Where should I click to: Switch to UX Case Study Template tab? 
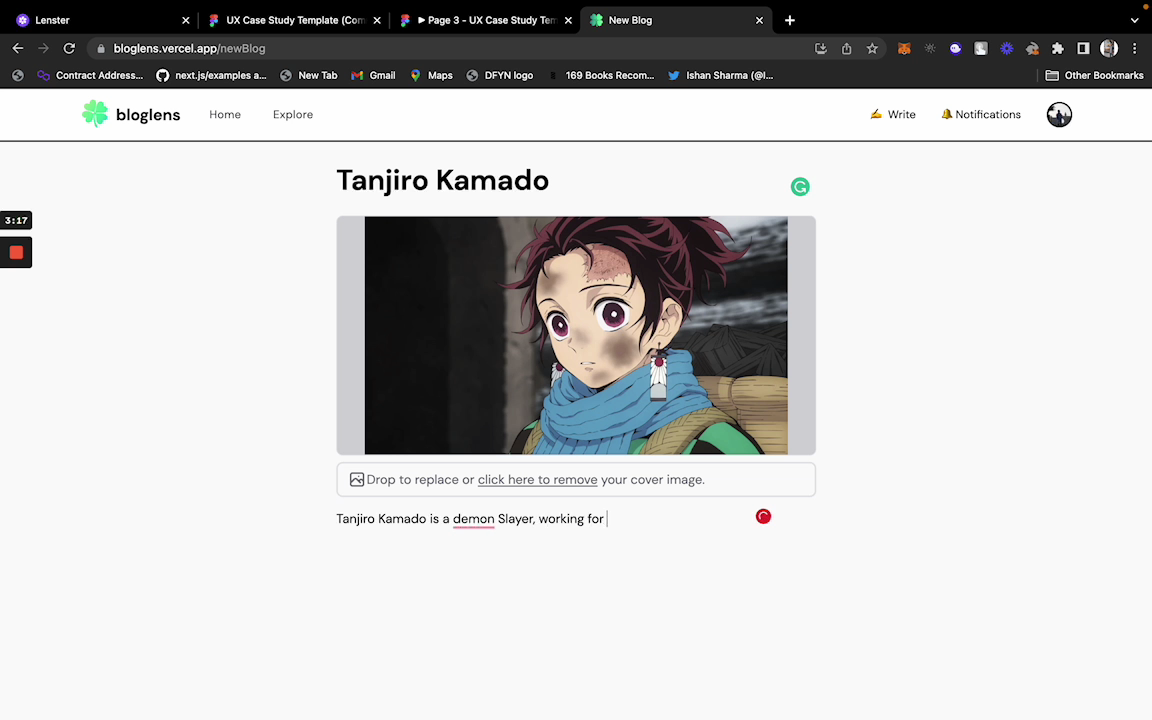[294, 21]
